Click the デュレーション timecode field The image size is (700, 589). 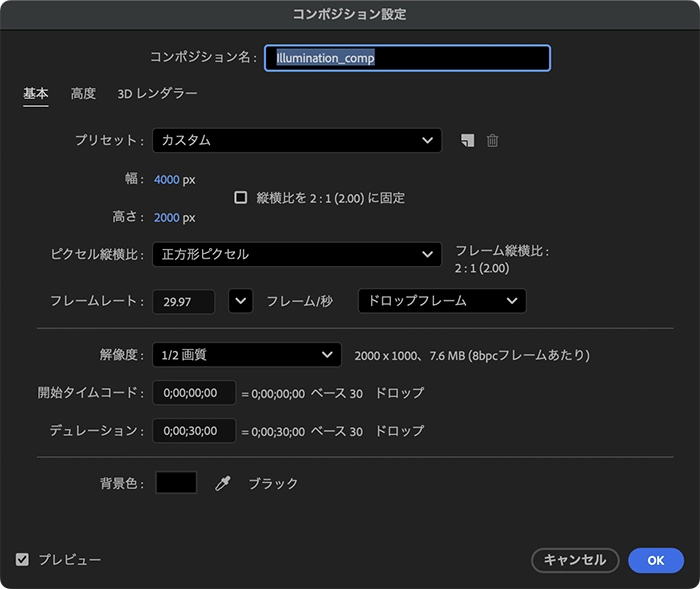pyautogui.click(x=194, y=431)
